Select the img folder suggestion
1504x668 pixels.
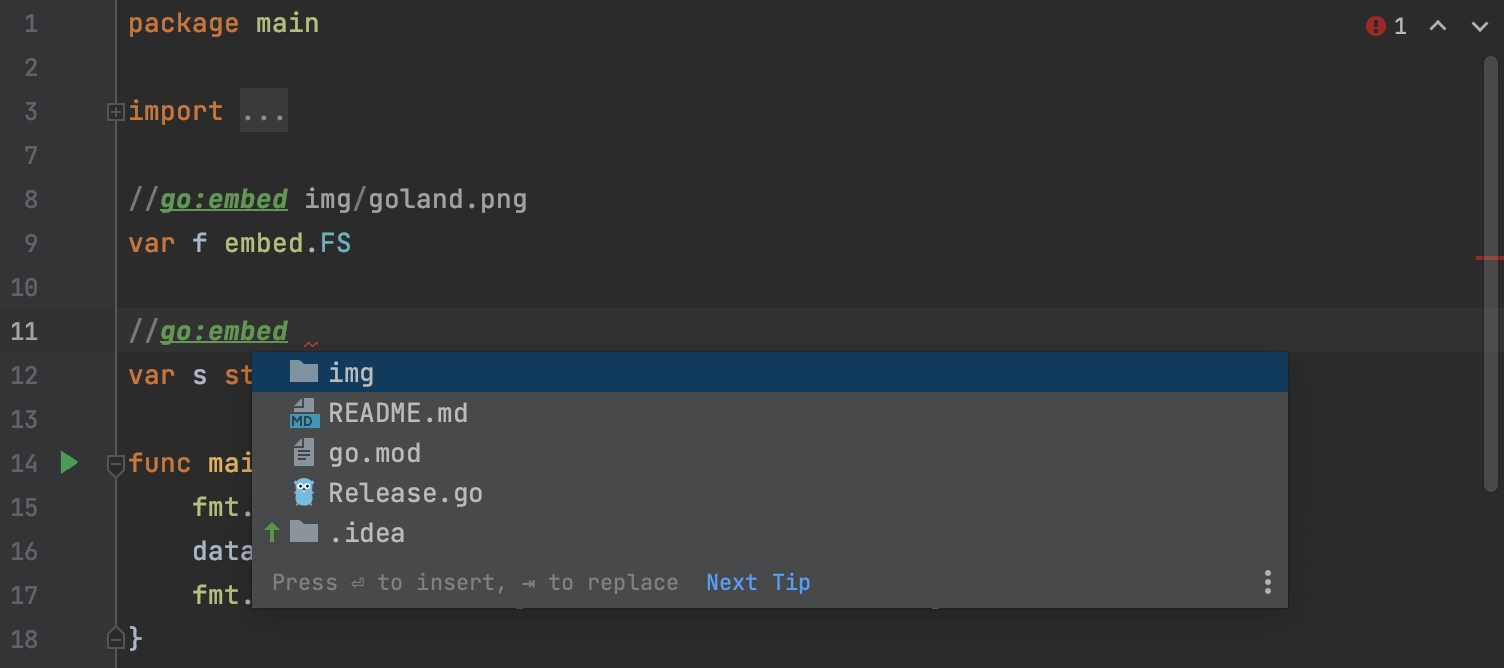(769, 373)
